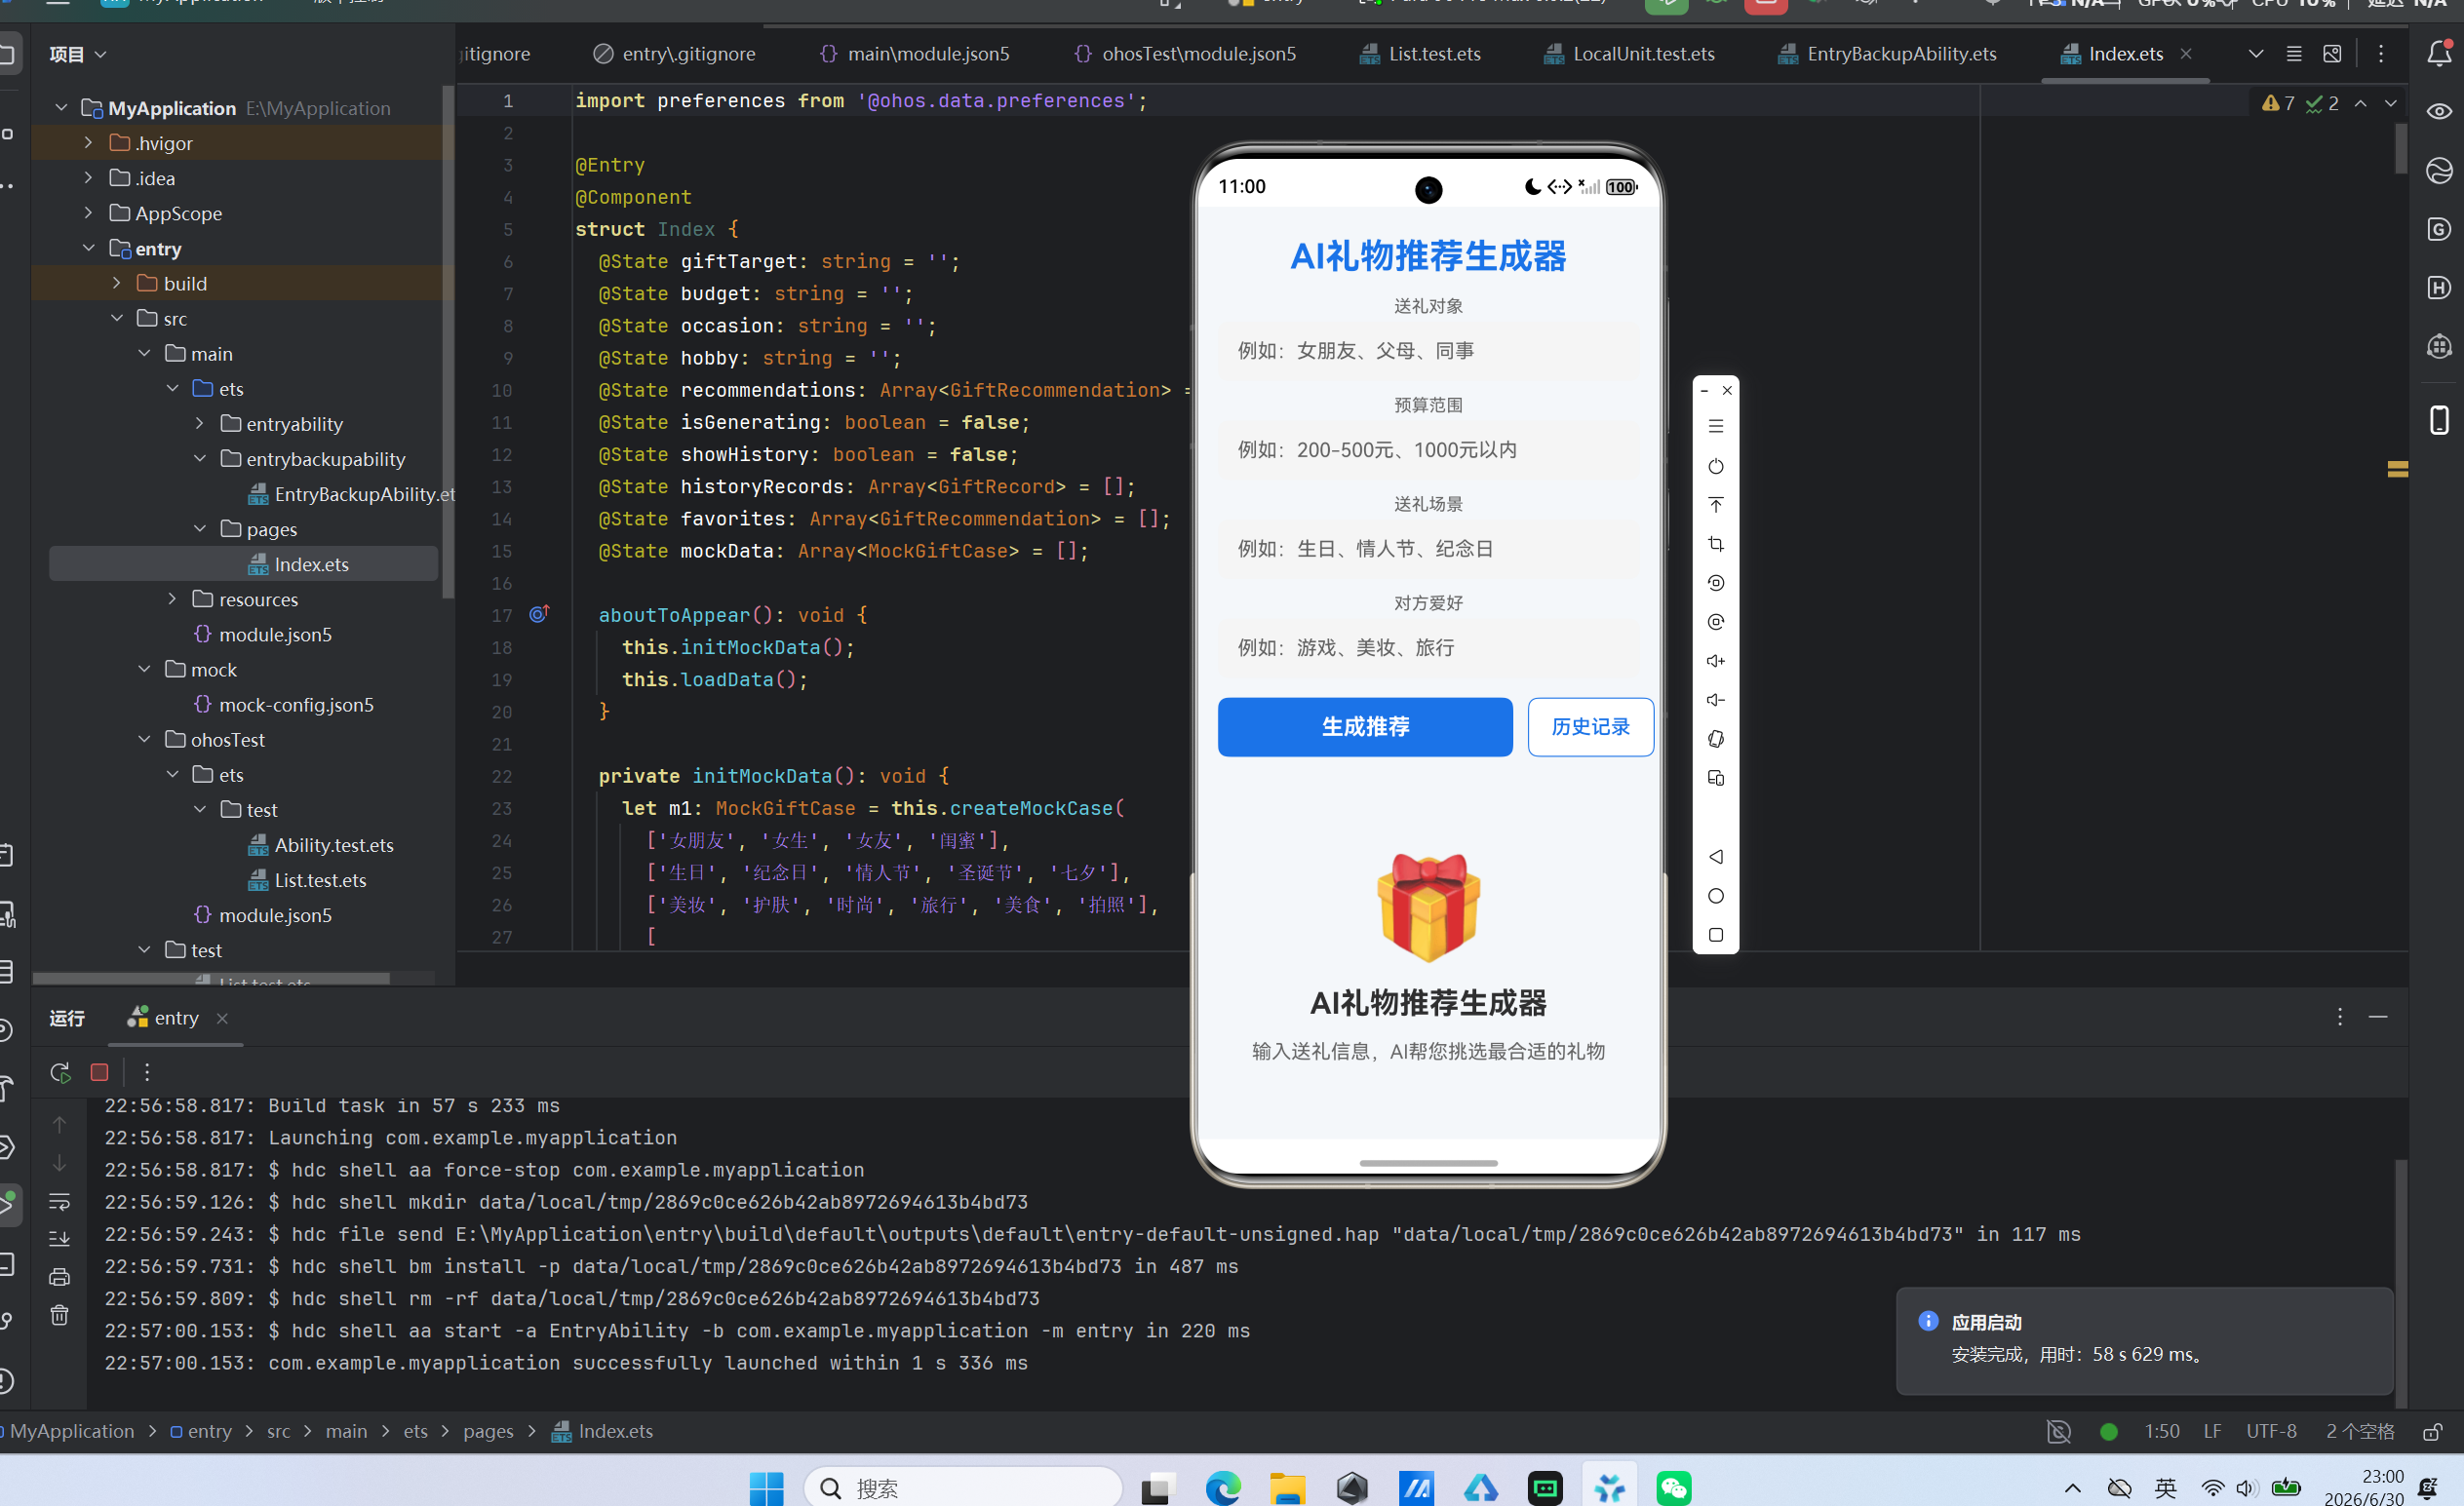Expand the AppScope folder
The height and width of the screenshot is (1506, 2464).
89,212
